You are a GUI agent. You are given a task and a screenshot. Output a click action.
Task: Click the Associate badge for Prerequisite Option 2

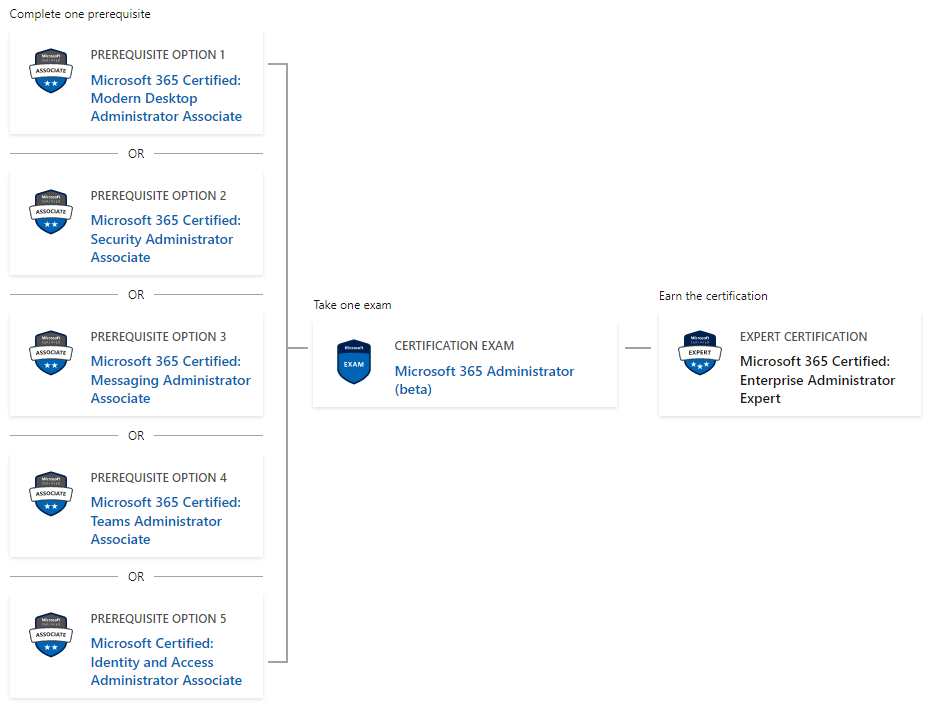click(x=51, y=212)
